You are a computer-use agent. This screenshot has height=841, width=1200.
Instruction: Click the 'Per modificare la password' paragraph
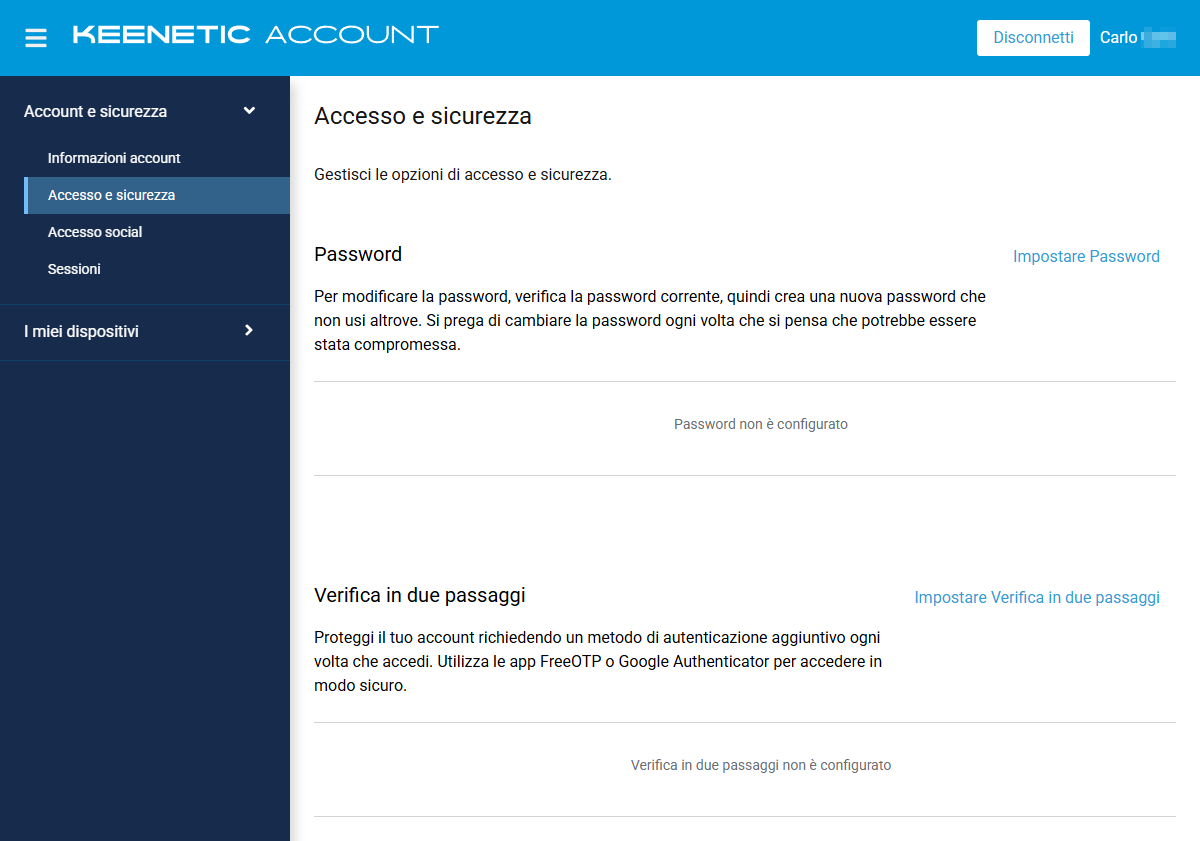[x=650, y=321]
